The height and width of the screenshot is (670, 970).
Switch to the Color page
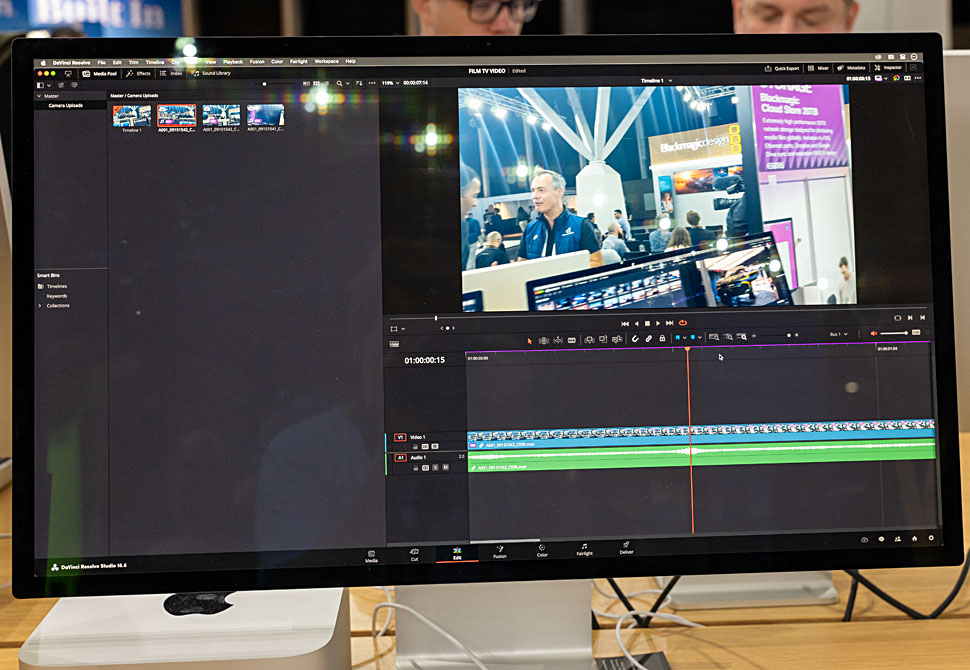[542, 551]
